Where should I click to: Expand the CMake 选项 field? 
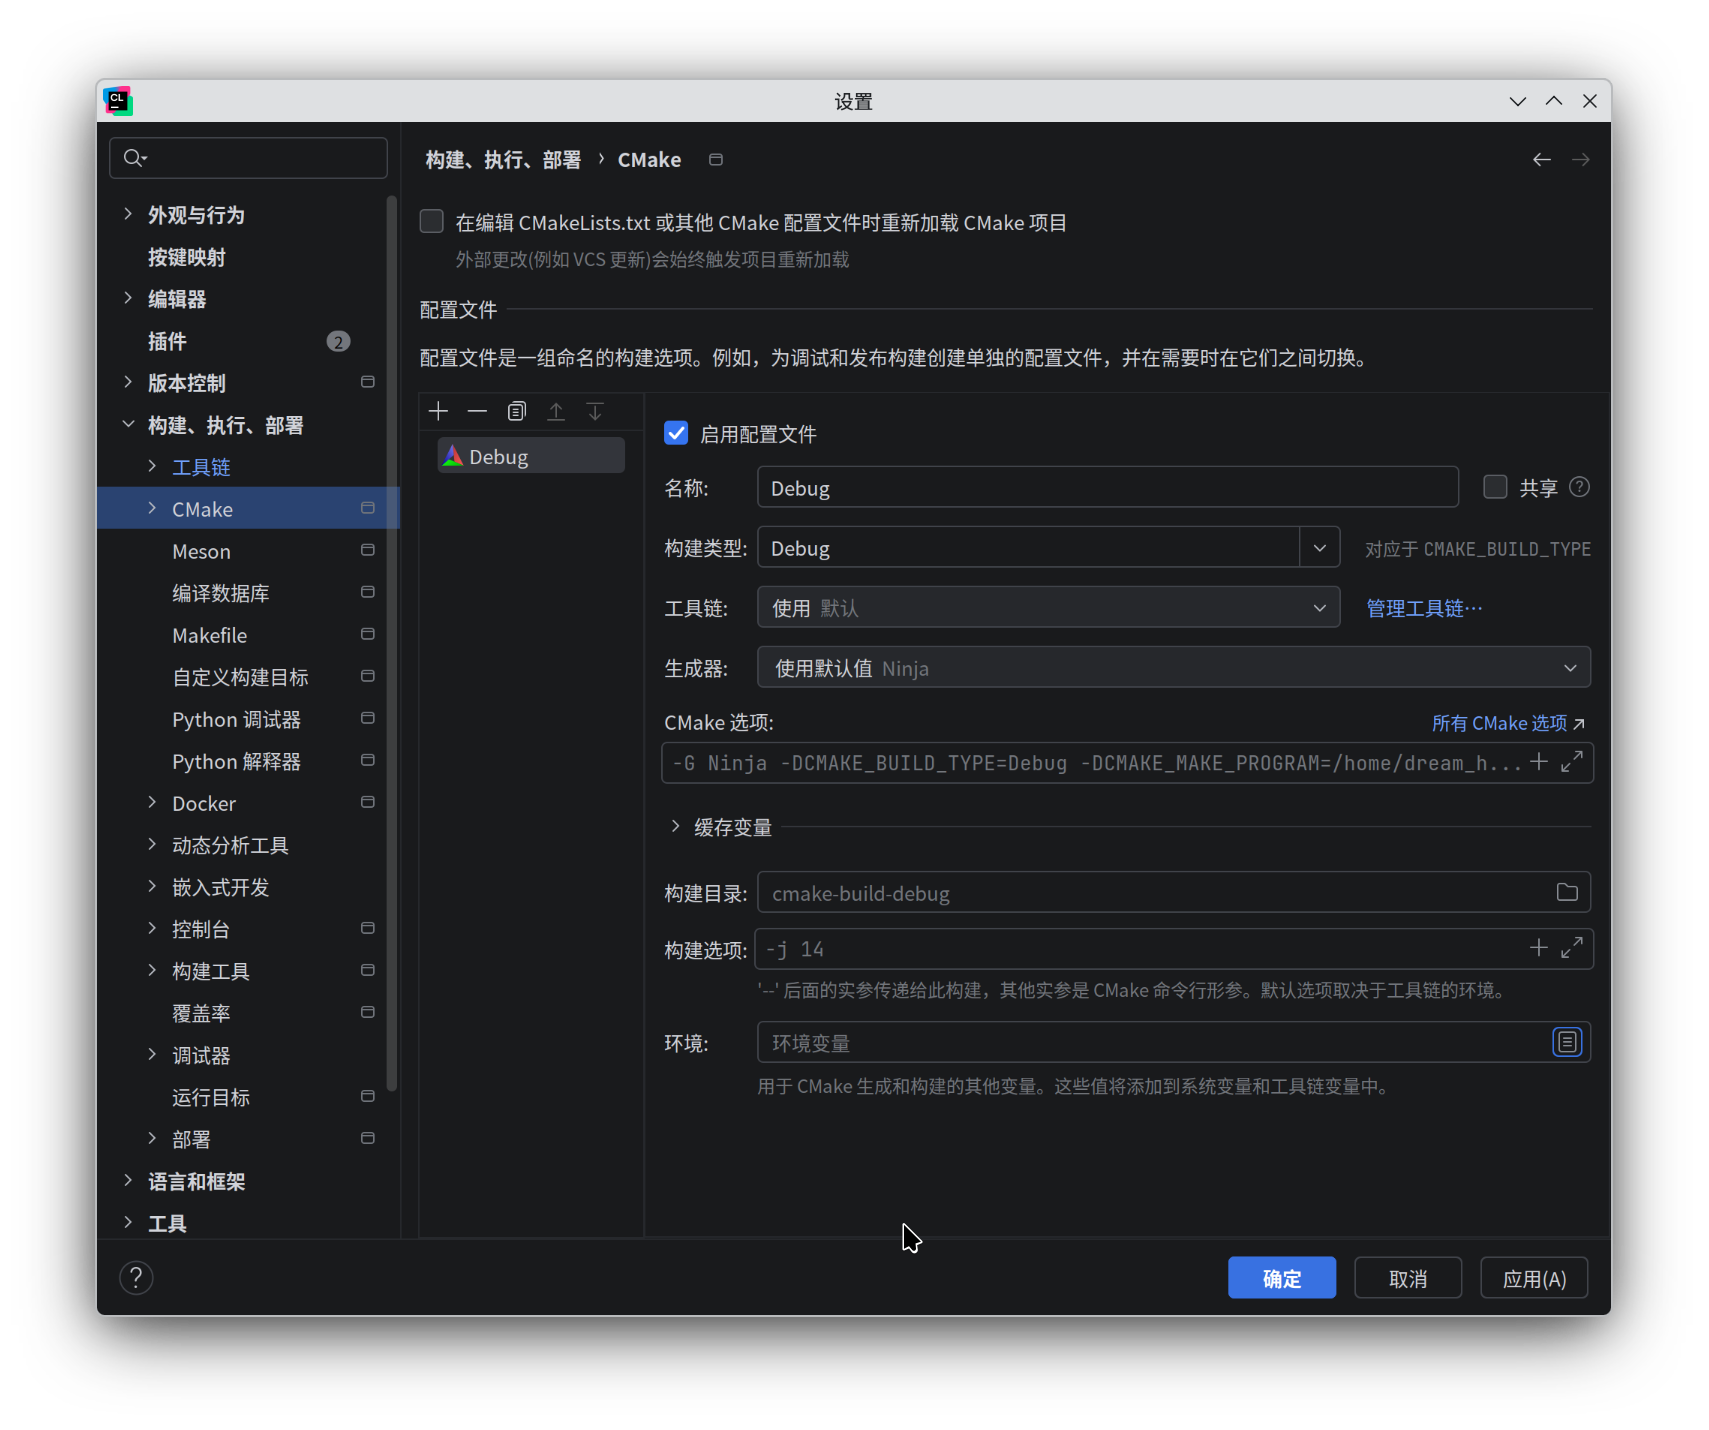point(1571,762)
